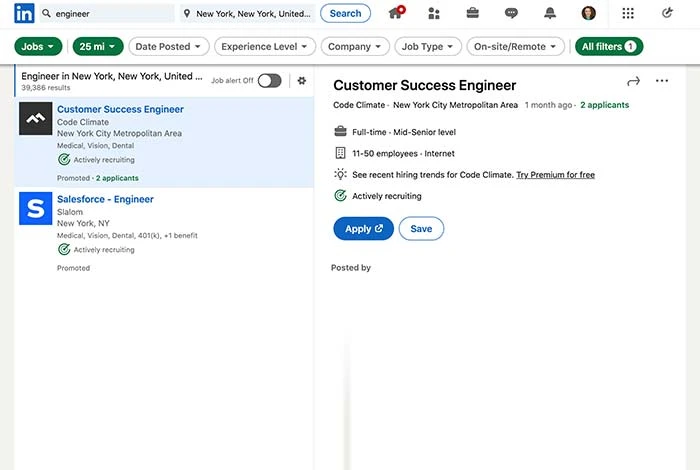
Task: Click Medical, Vision, Dental, 401(k) benefits text
Action: [127, 236]
